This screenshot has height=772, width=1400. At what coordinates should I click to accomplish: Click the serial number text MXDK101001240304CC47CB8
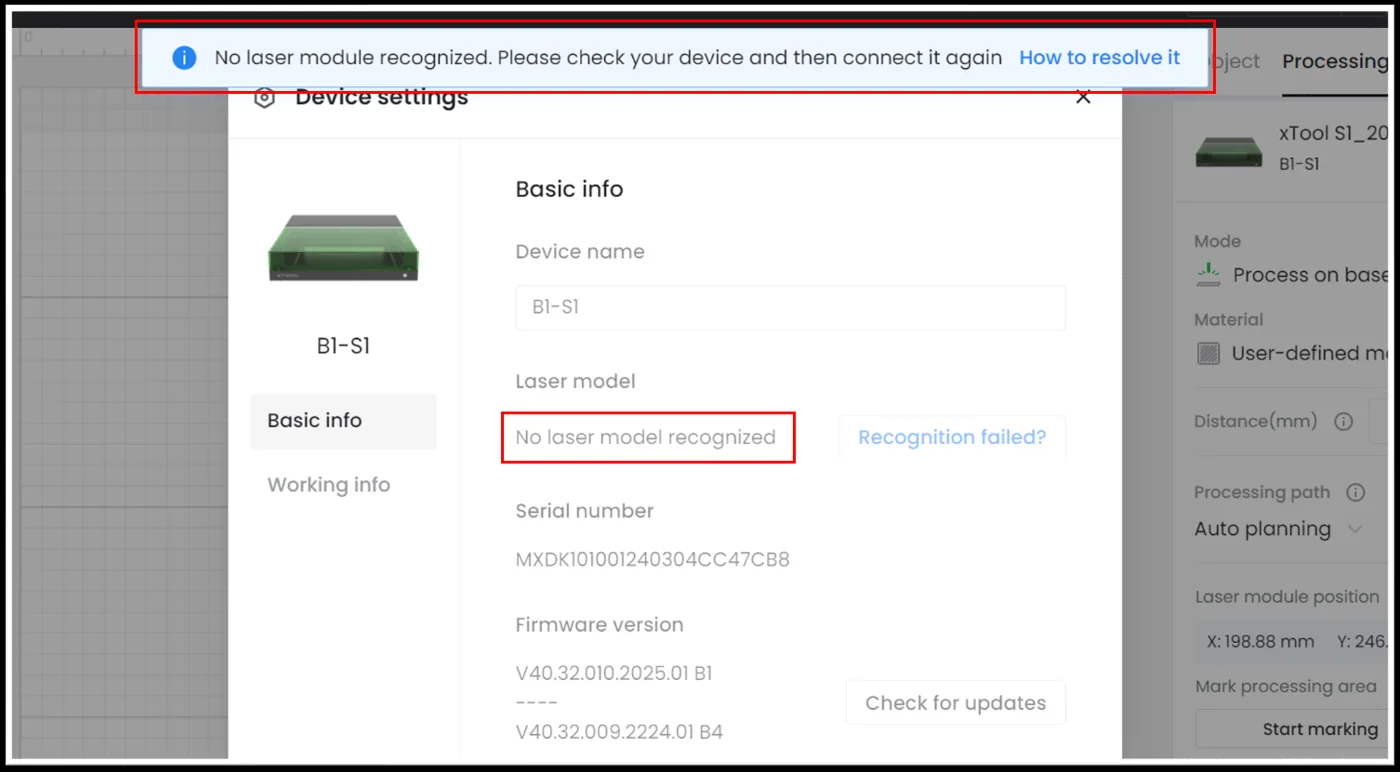pyautogui.click(x=652, y=560)
